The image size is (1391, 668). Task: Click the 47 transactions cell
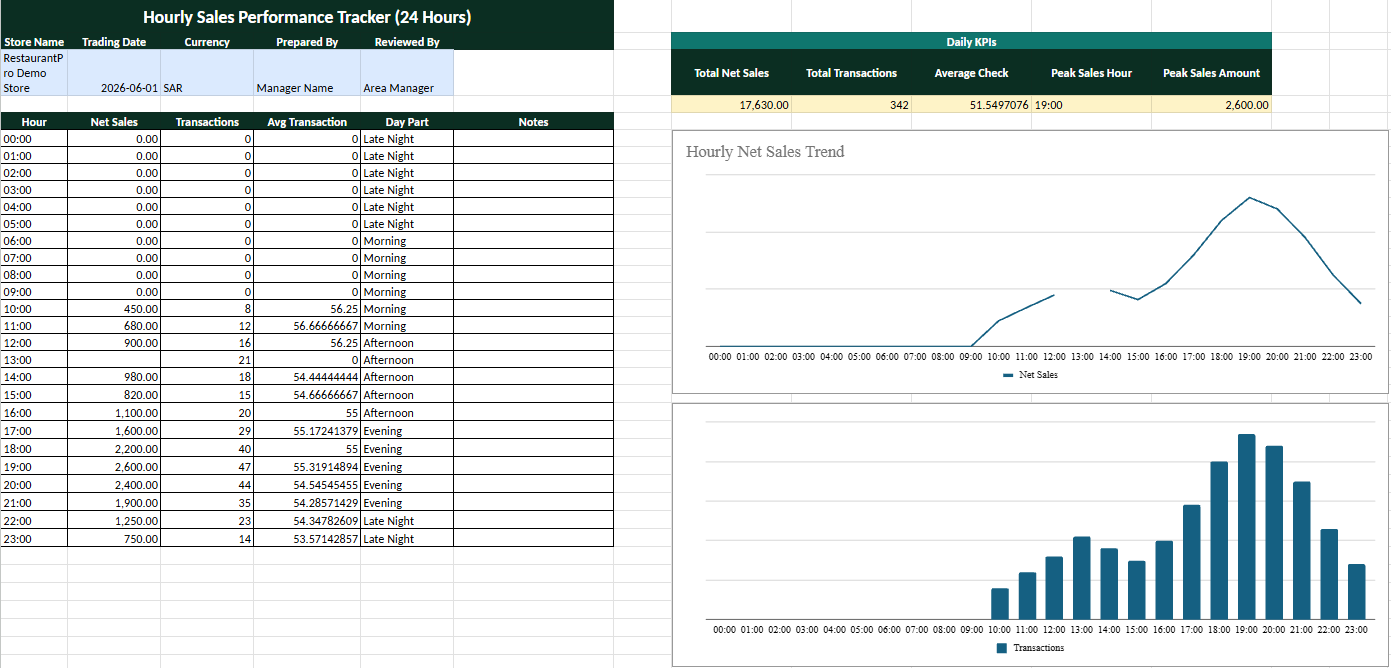pos(207,467)
